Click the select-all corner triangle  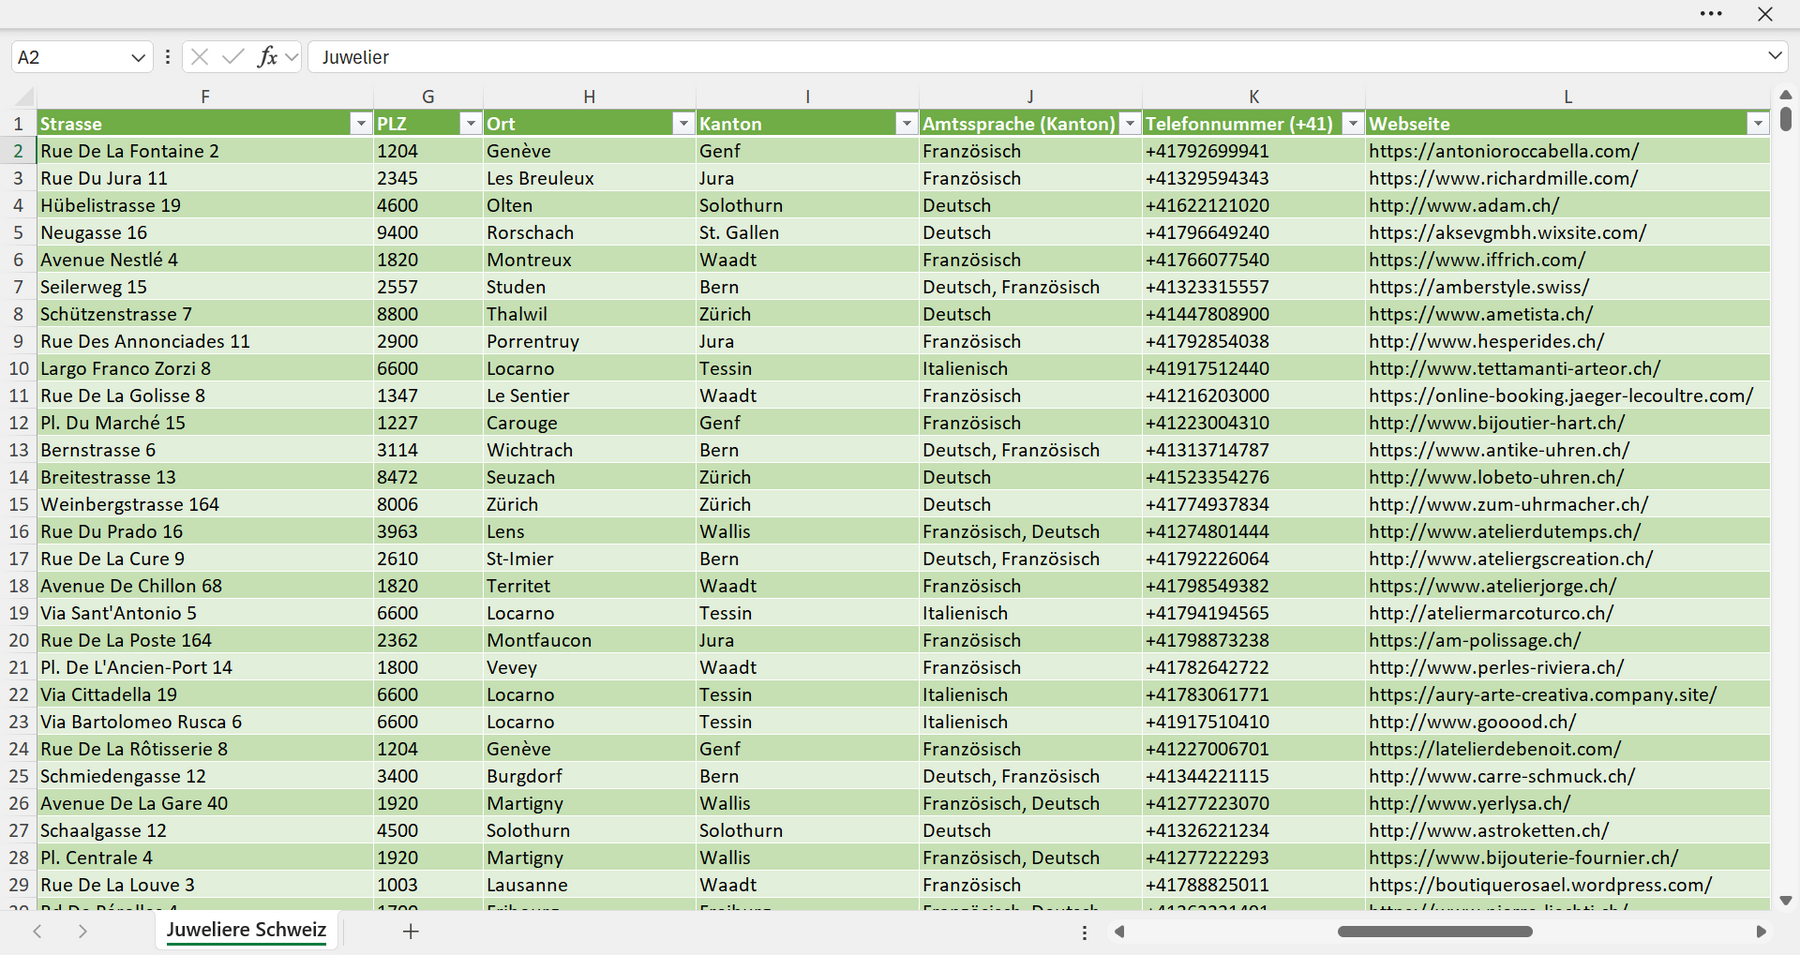click(24, 97)
